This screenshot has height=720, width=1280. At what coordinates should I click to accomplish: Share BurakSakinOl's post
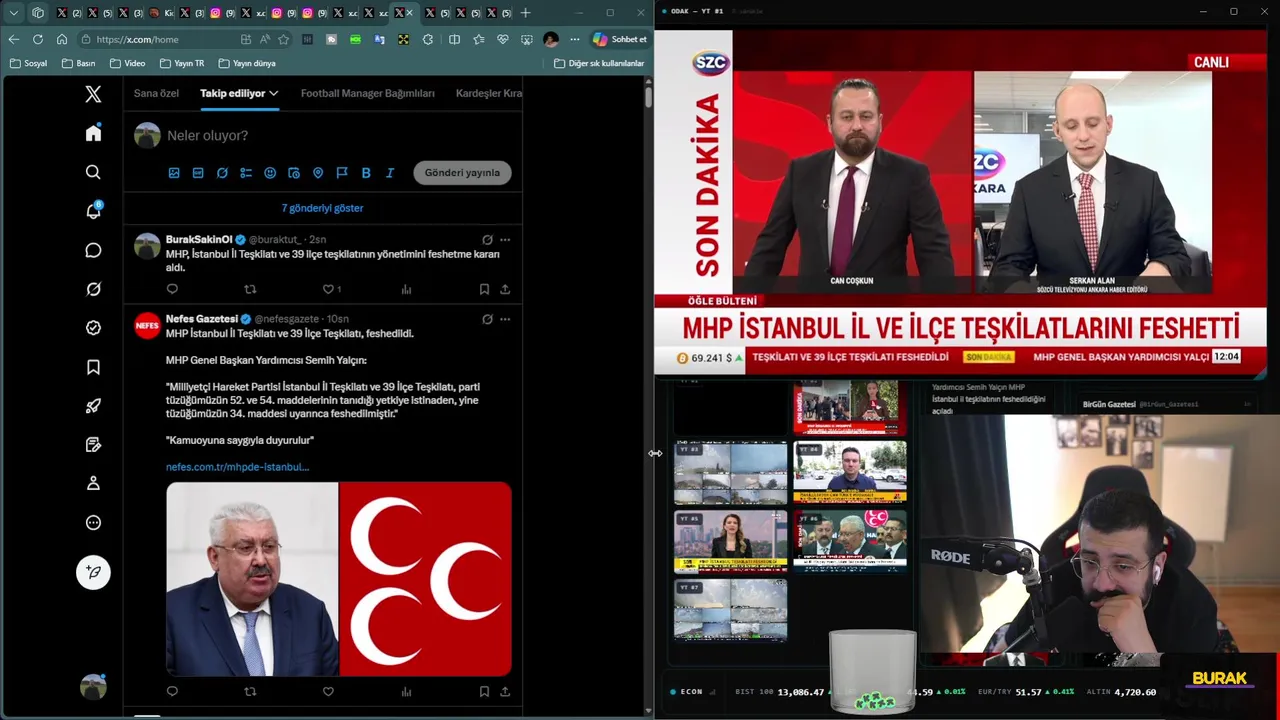[505, 289]
